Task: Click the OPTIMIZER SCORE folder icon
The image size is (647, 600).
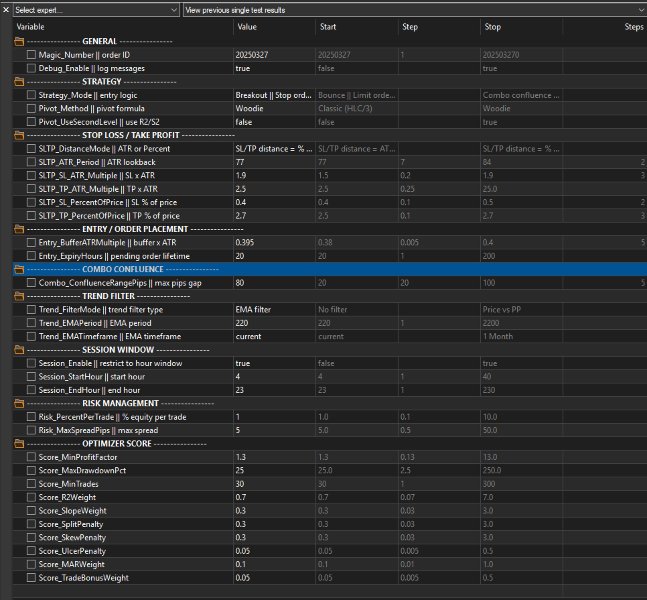Action: pyautogui.click(x=19, y=444)
